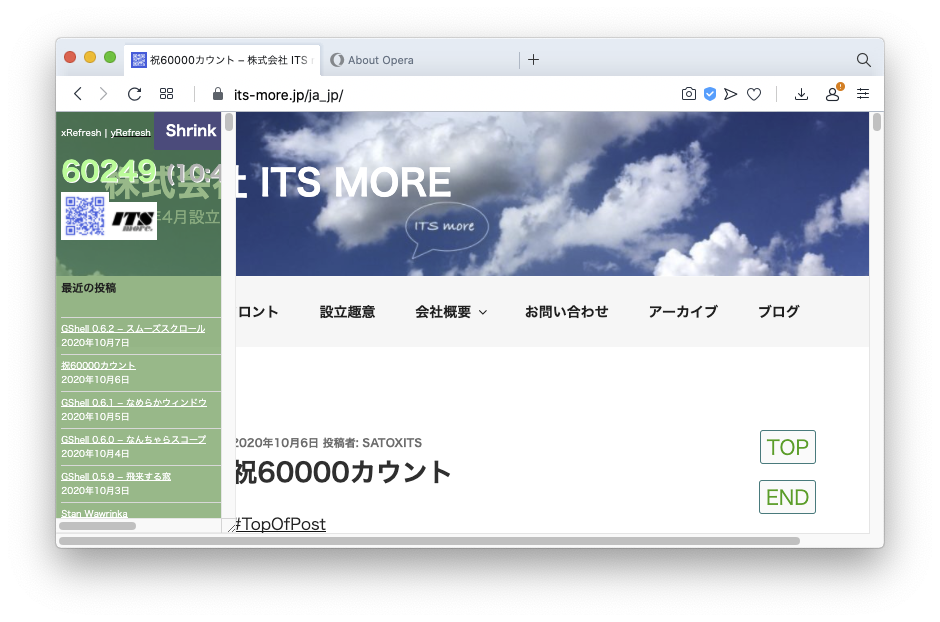Open the お問い合わせ menu item
This screenshot has width=940, height=622.
[566, 312]
